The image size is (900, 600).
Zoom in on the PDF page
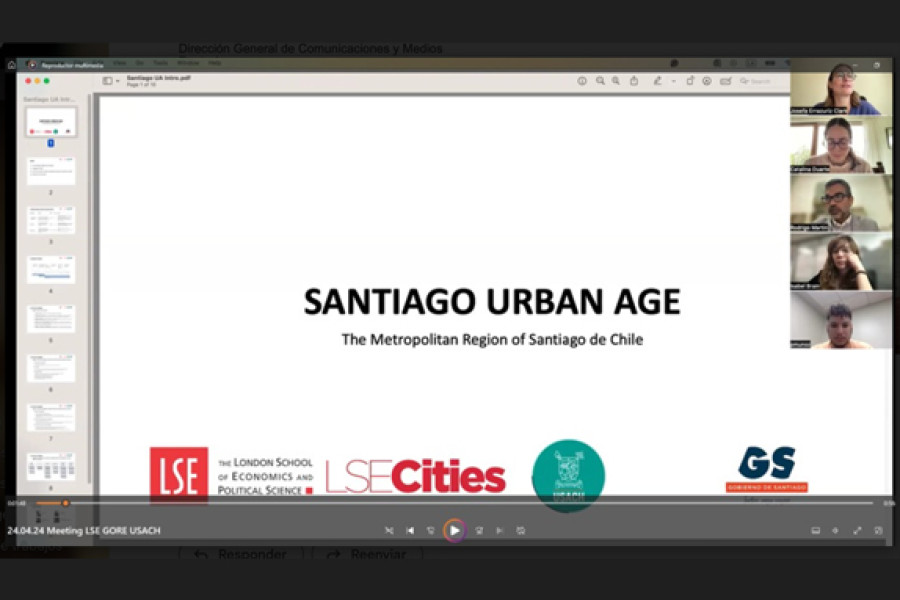coord(599,81)
